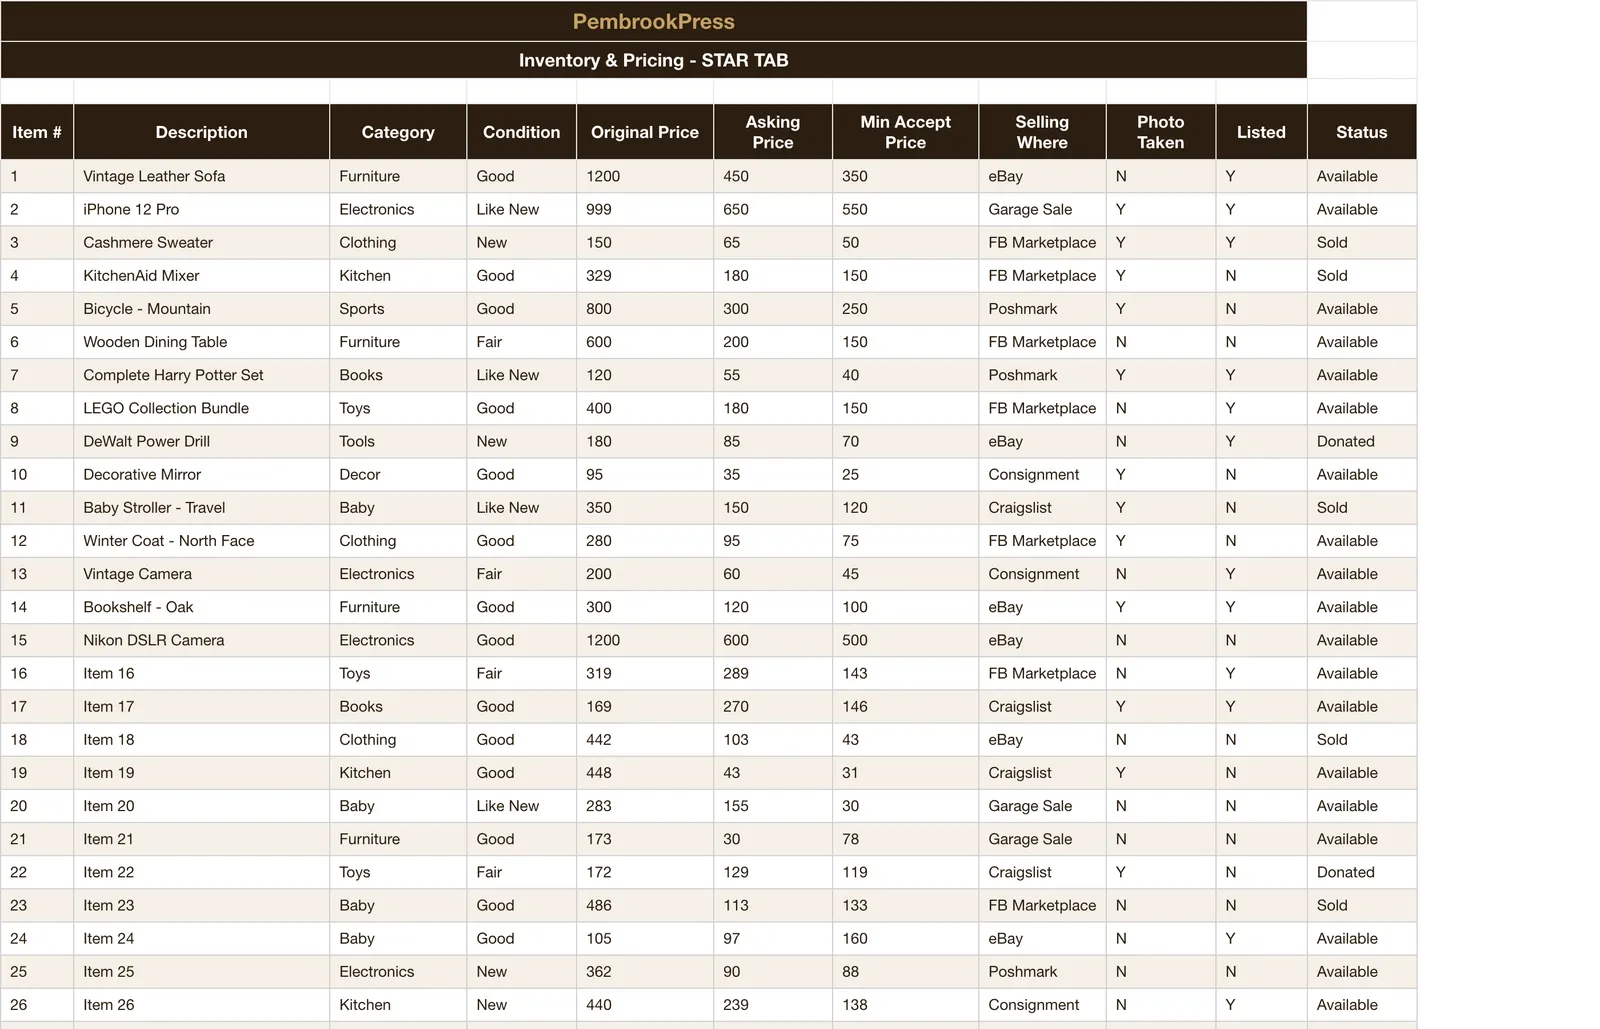The image size is (1600, 1029).
Task: Click Garage Sale cell for iPhone 12 Pro
Action: (1042, 209)
